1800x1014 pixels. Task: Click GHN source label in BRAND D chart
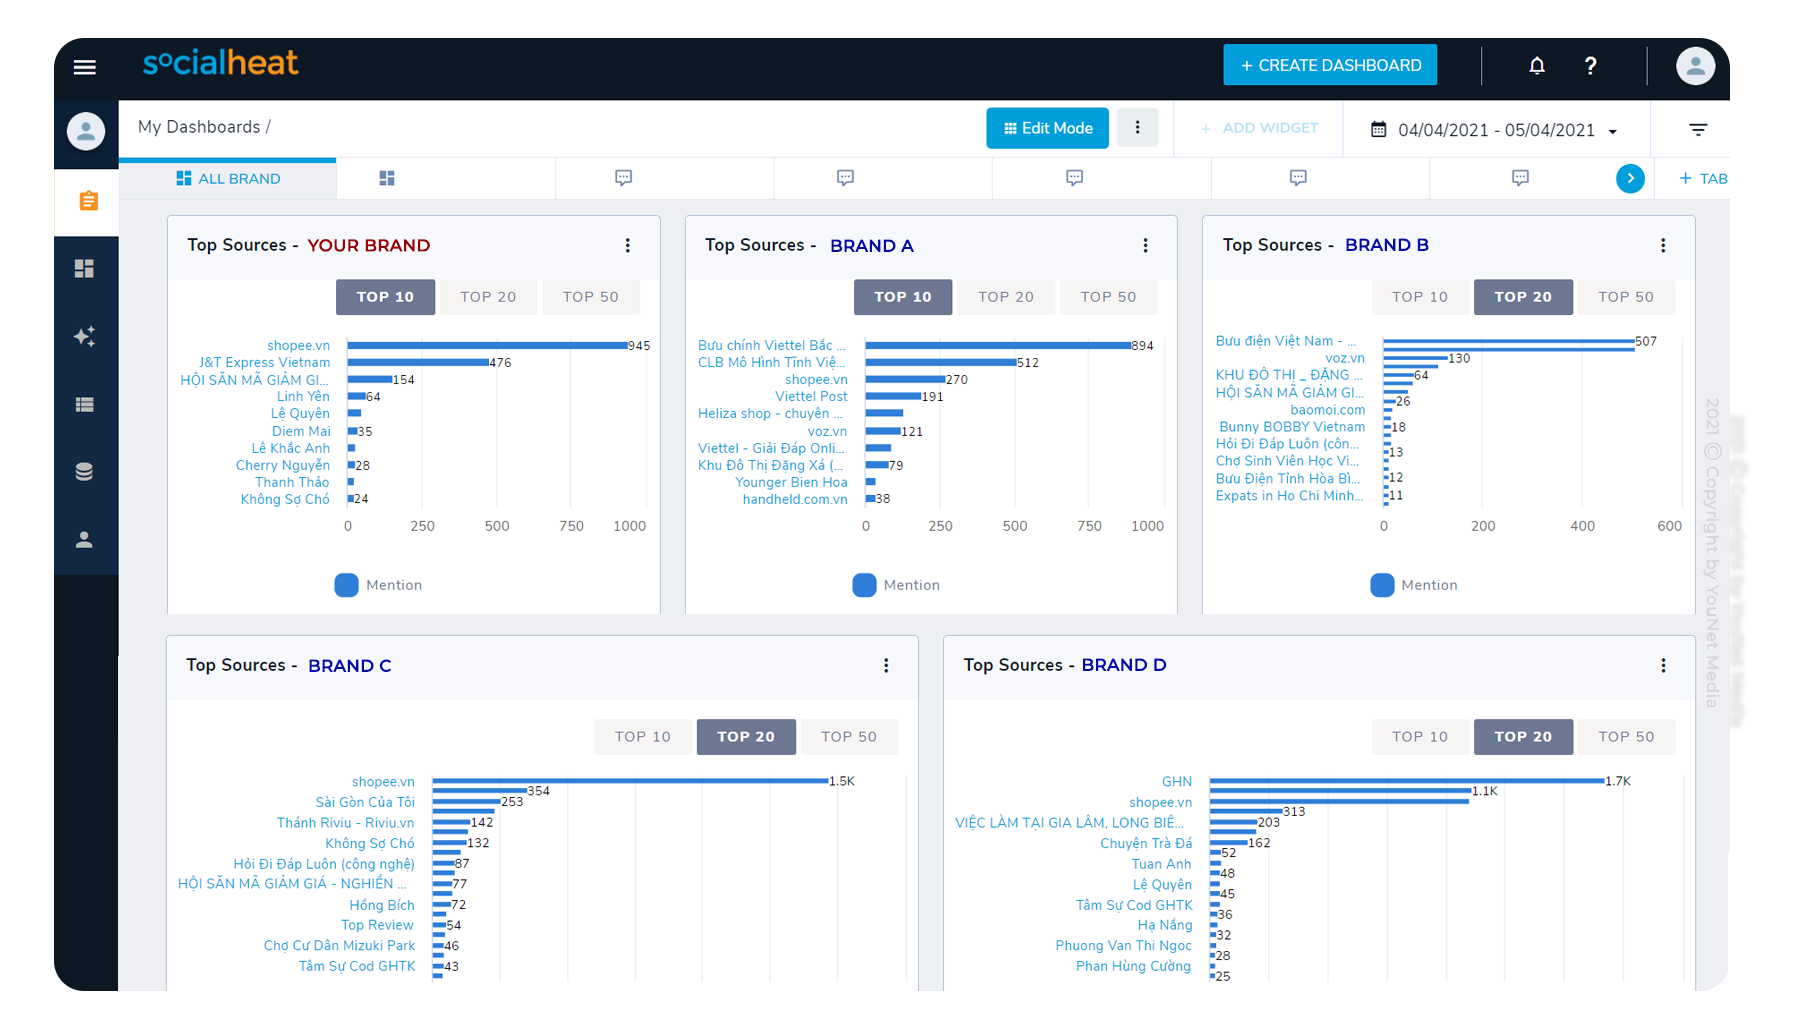1177,782
